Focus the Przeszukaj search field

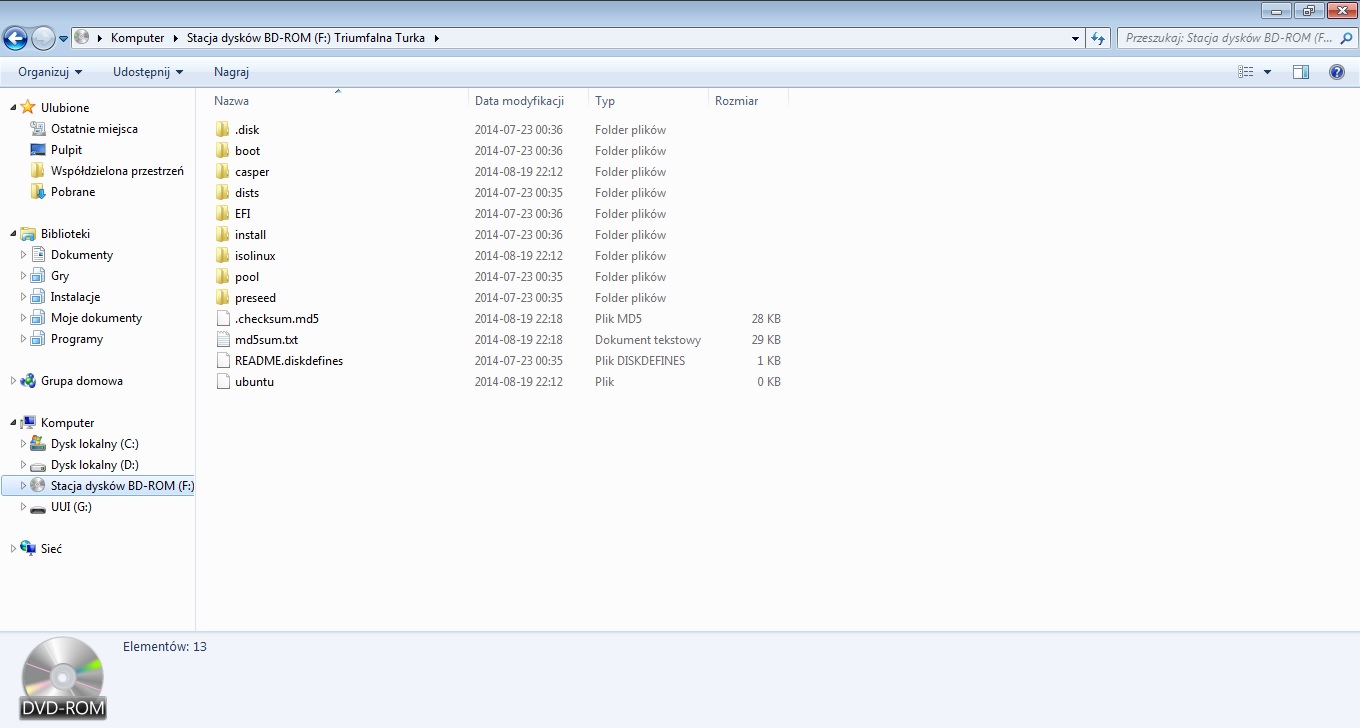coord(1226,38)
